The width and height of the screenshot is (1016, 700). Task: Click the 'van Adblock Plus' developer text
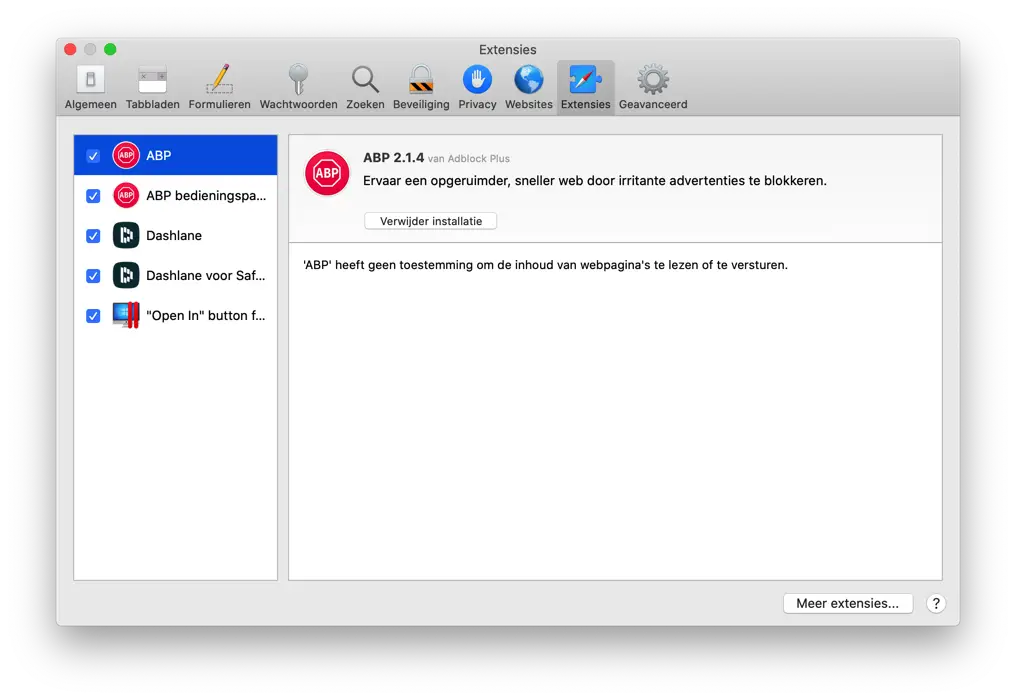(468, 159)
